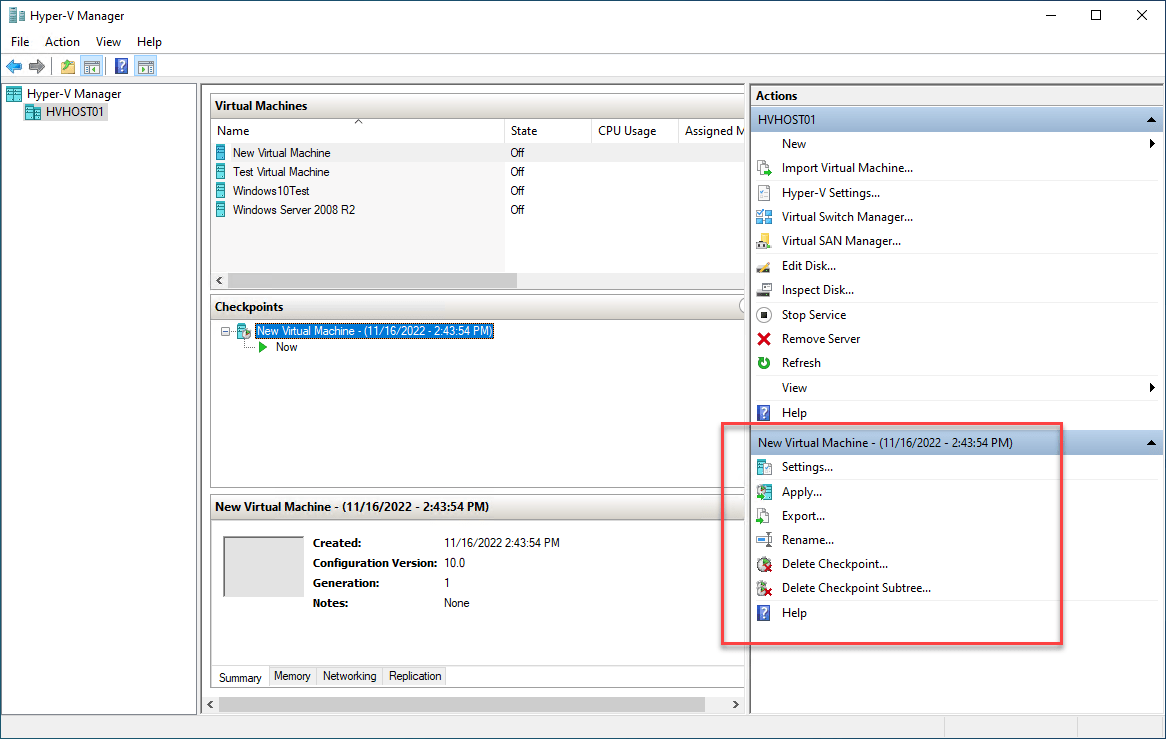Select the New Virtual Machine checkpoint entry
The image size is (1166, 739).
pyautogui.click(x=374, y=331)
